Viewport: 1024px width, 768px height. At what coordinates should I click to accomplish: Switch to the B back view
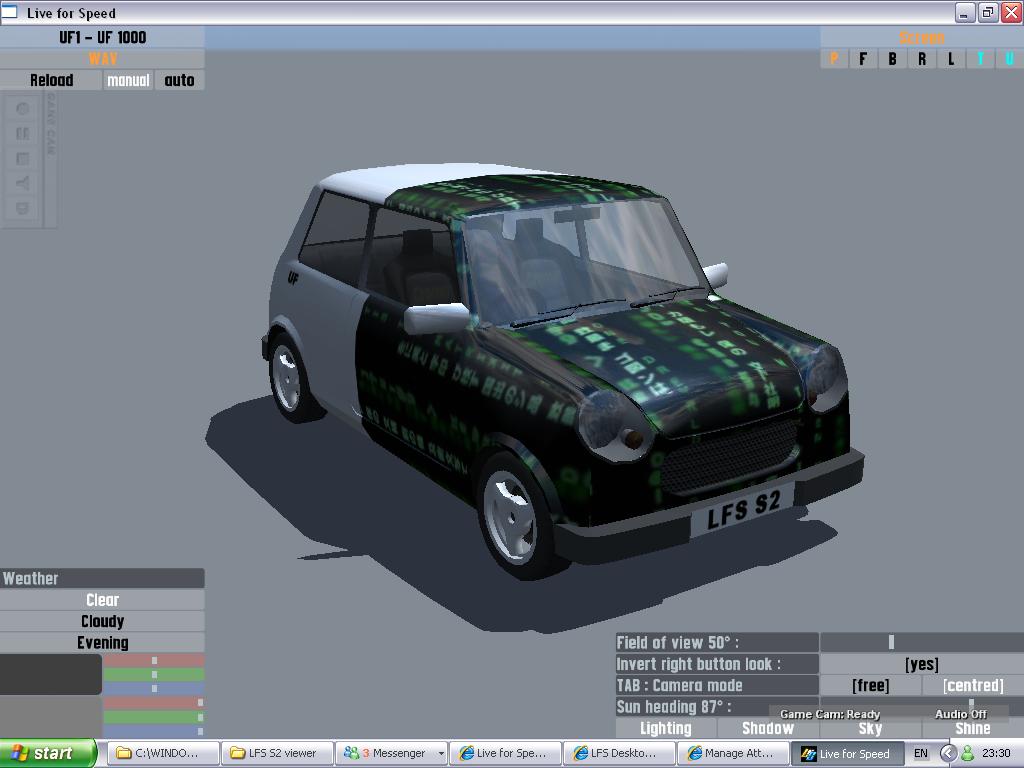tap(893, 59)
